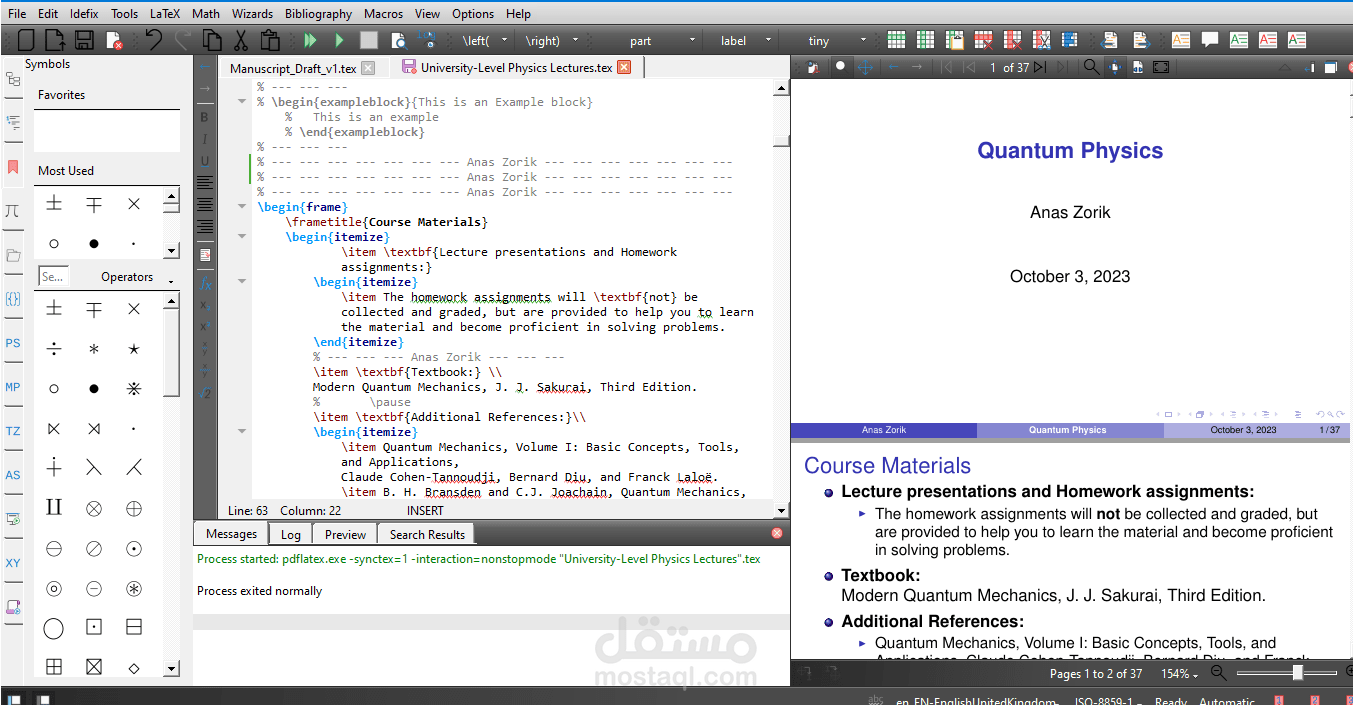Click the Cut scissors icon
Viewport: 1353px width, 705px height.
coord(240,40)
